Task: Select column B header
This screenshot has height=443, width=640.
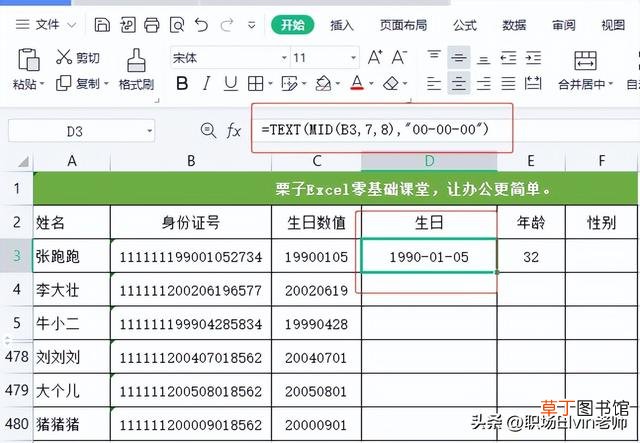Action: point(191,161)
